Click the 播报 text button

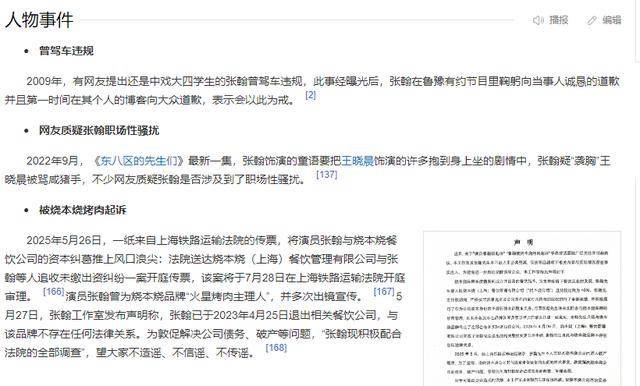(x=558, y=20)
